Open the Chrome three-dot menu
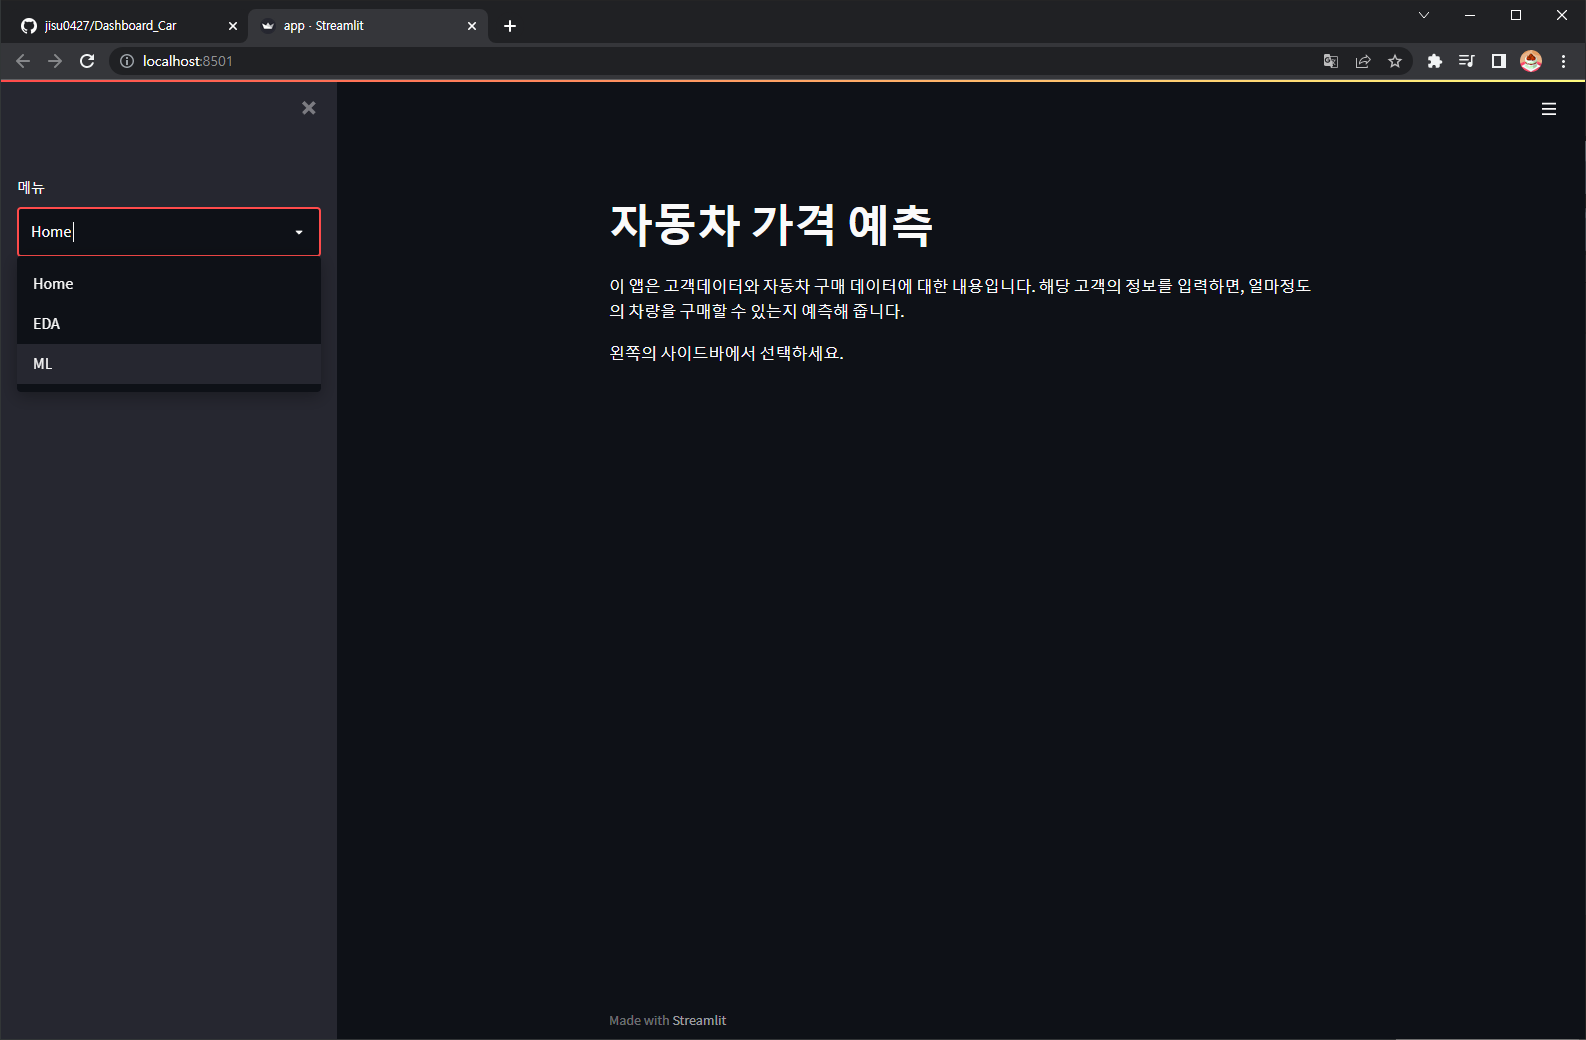Image resolution: width=1586 pixels, height=1040 pixels. 1563,61
